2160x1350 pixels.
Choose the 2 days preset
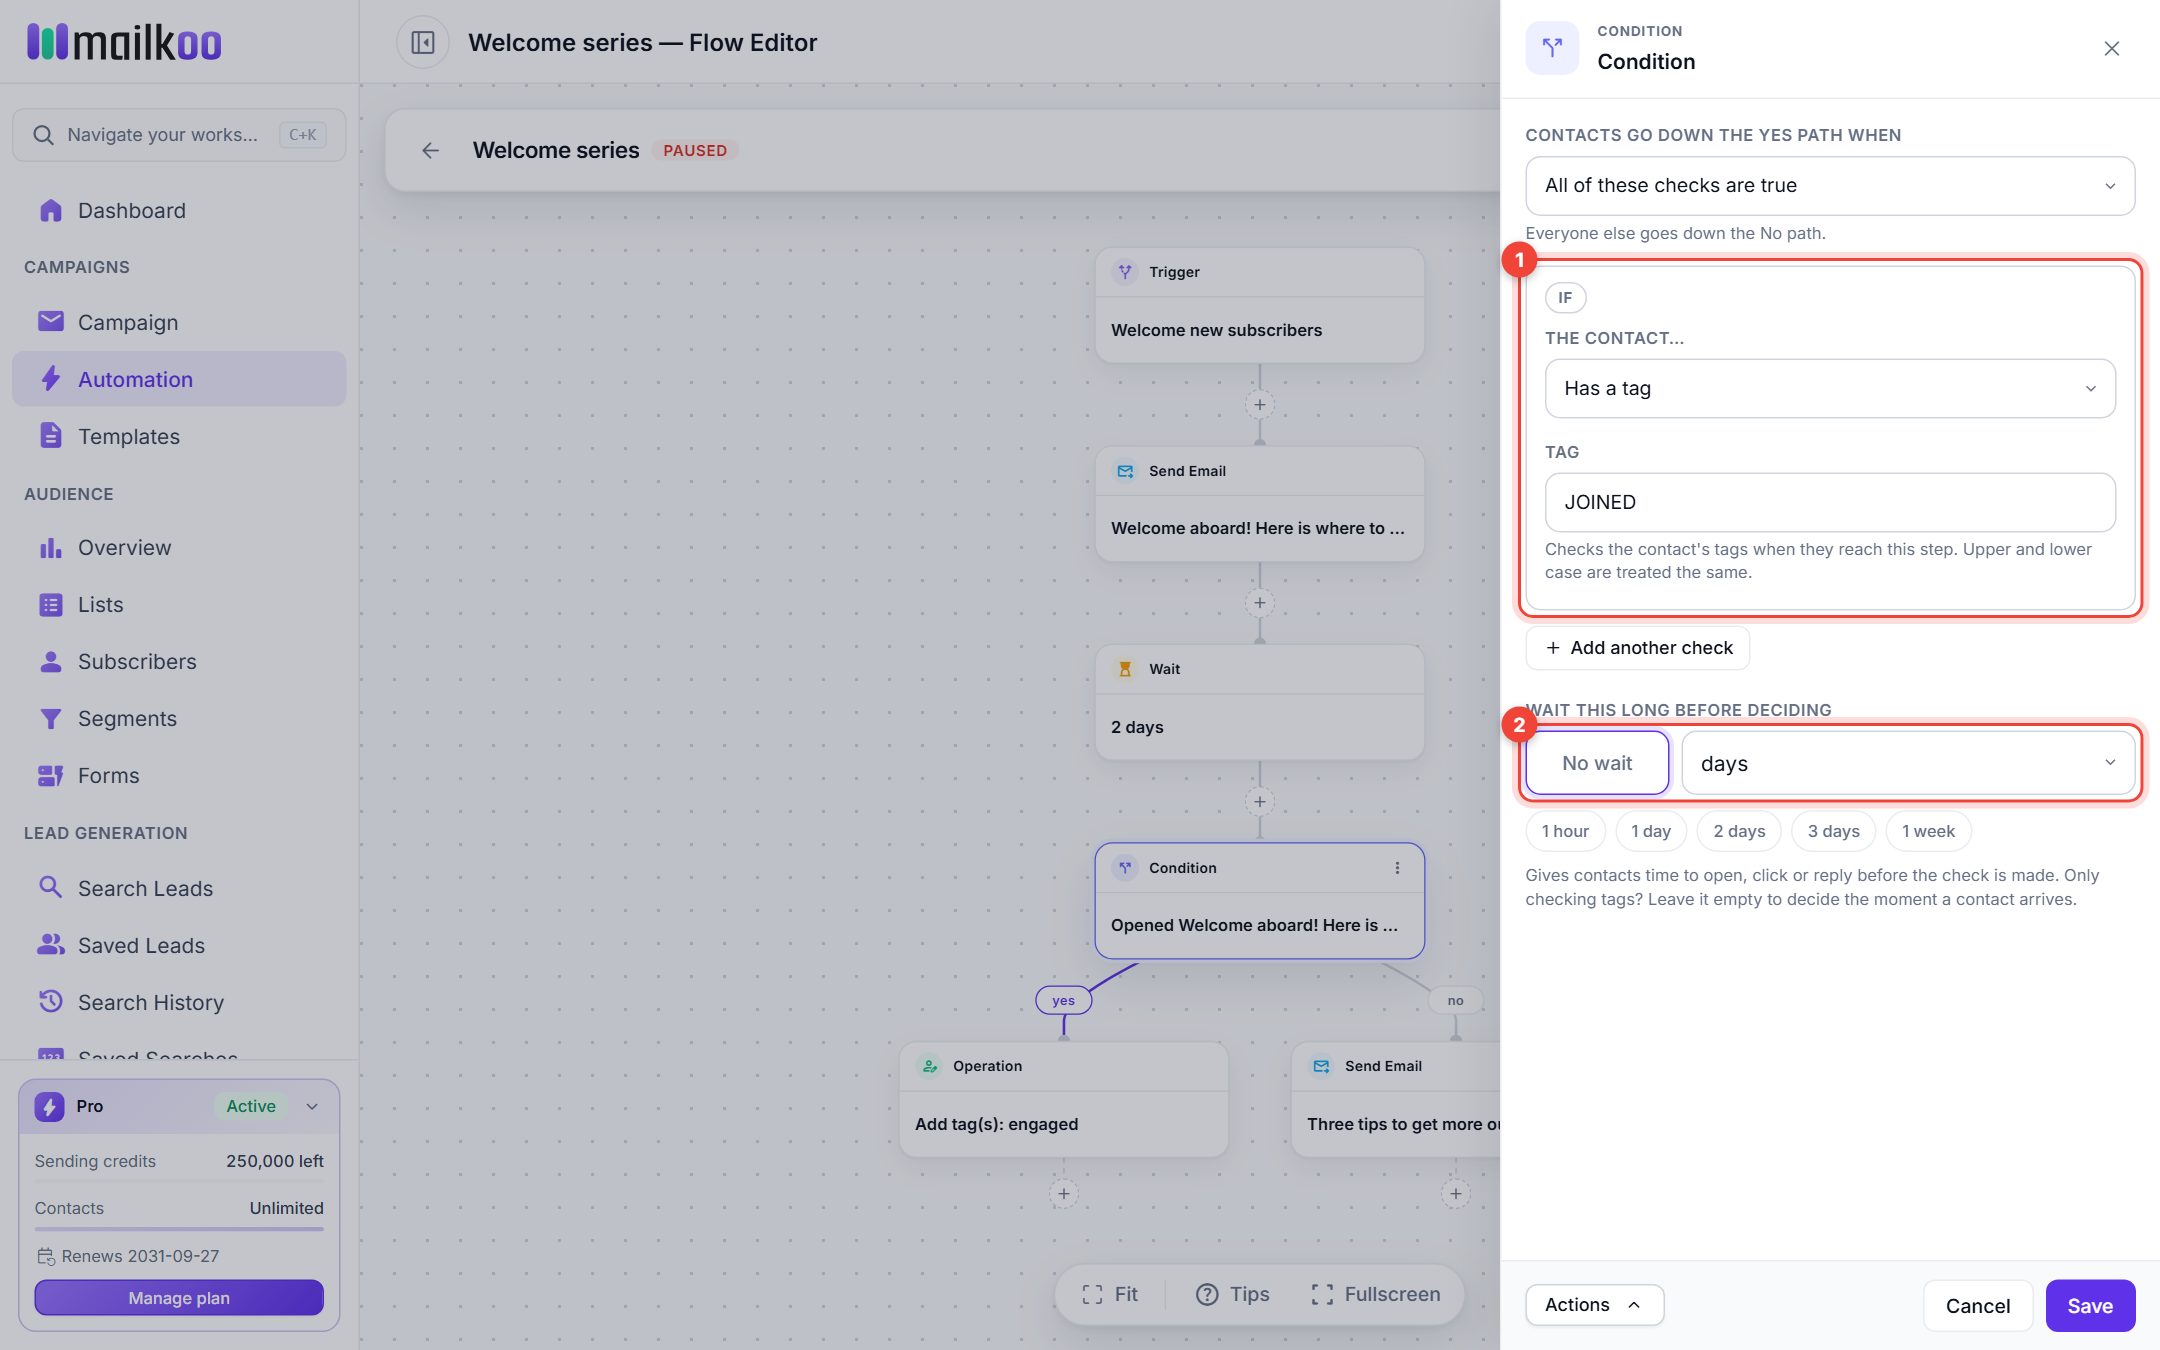[1739, 831]
